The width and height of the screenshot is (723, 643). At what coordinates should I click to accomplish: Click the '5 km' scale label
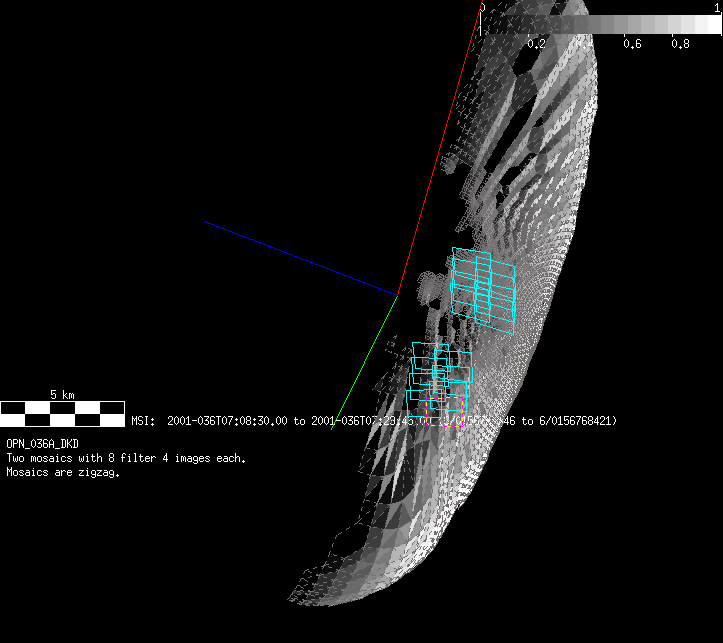pos(62,395)
